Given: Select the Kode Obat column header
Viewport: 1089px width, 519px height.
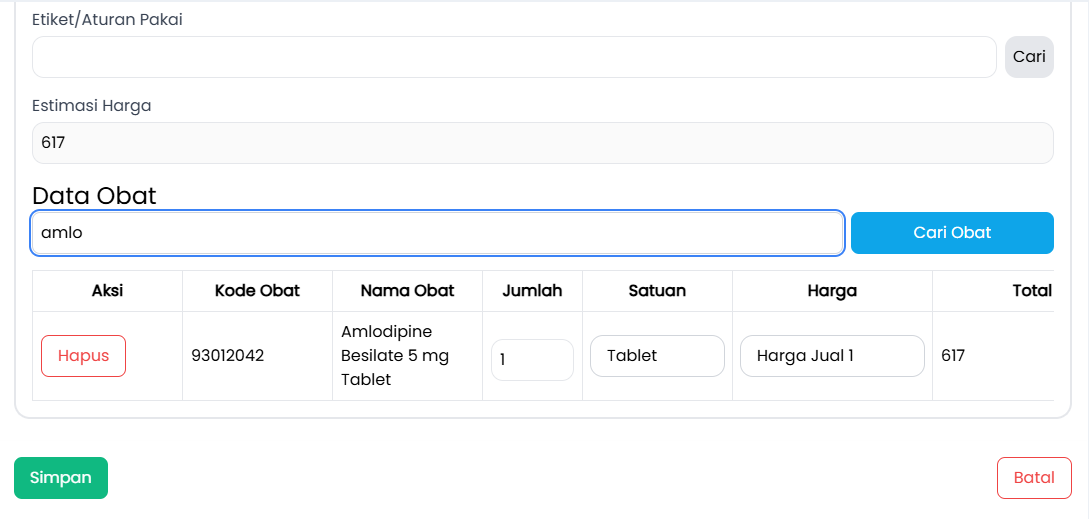Looking at the screenshot, I should click(x=257, y=291).
